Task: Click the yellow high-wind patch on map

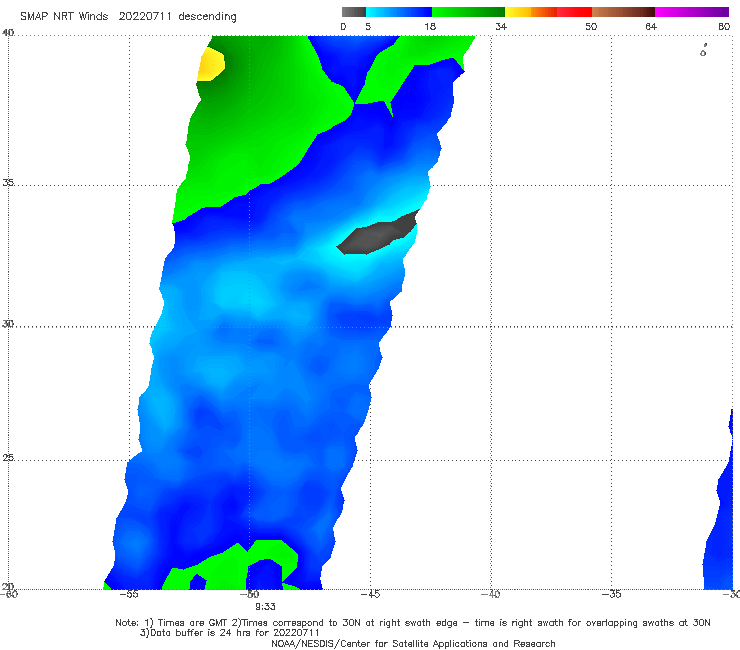Action: click(x=210, y=64)
